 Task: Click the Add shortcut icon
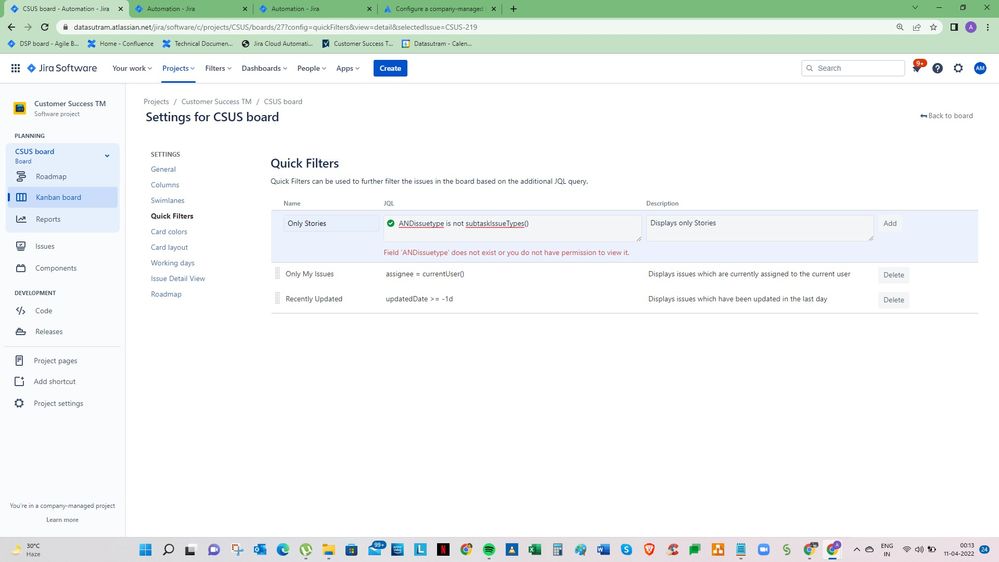coord(19,382)
